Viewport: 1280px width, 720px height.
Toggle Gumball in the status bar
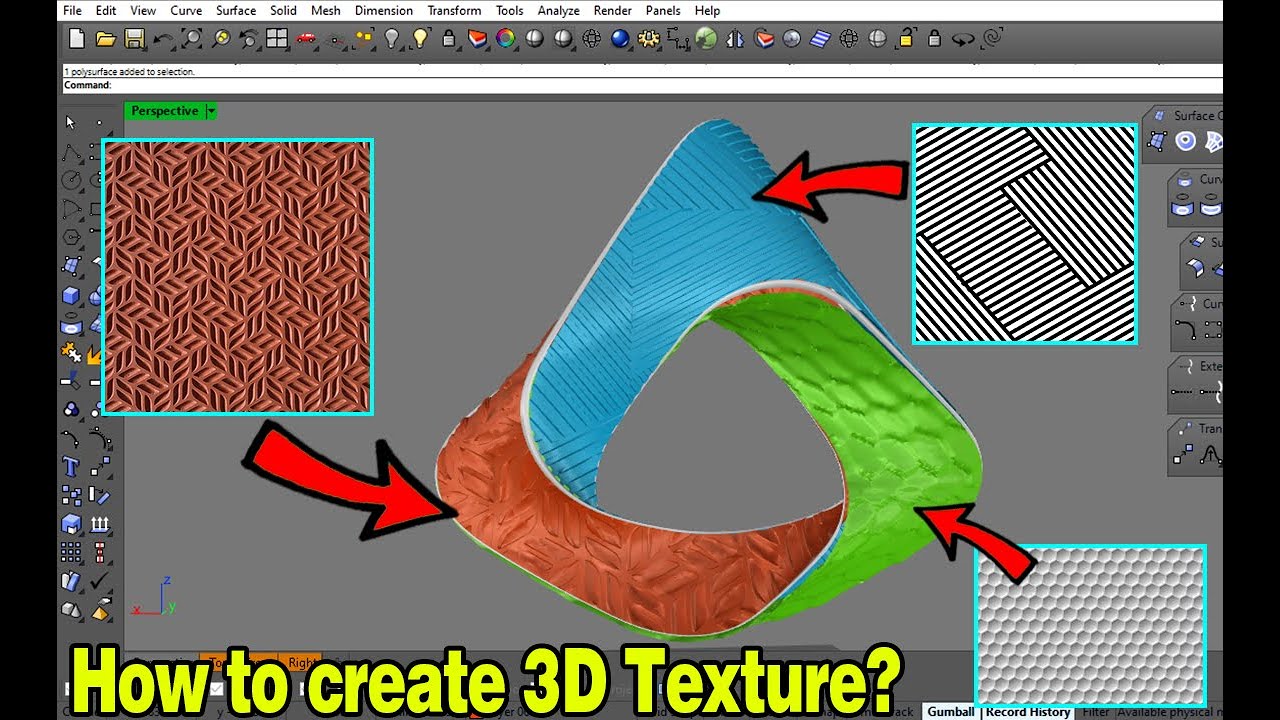coord(950,712)
